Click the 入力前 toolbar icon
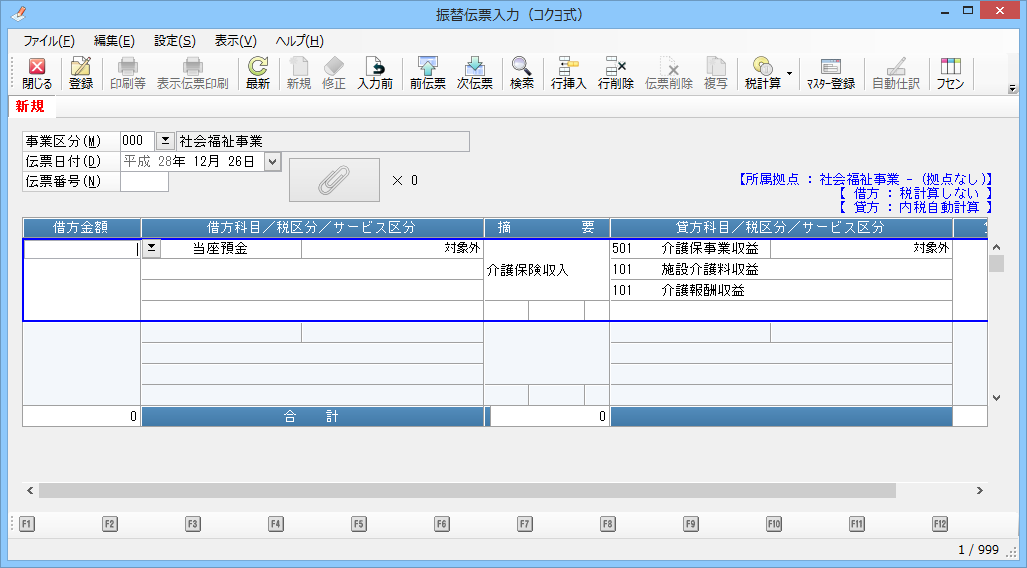 pyautogui.click(x=375, y=73)
